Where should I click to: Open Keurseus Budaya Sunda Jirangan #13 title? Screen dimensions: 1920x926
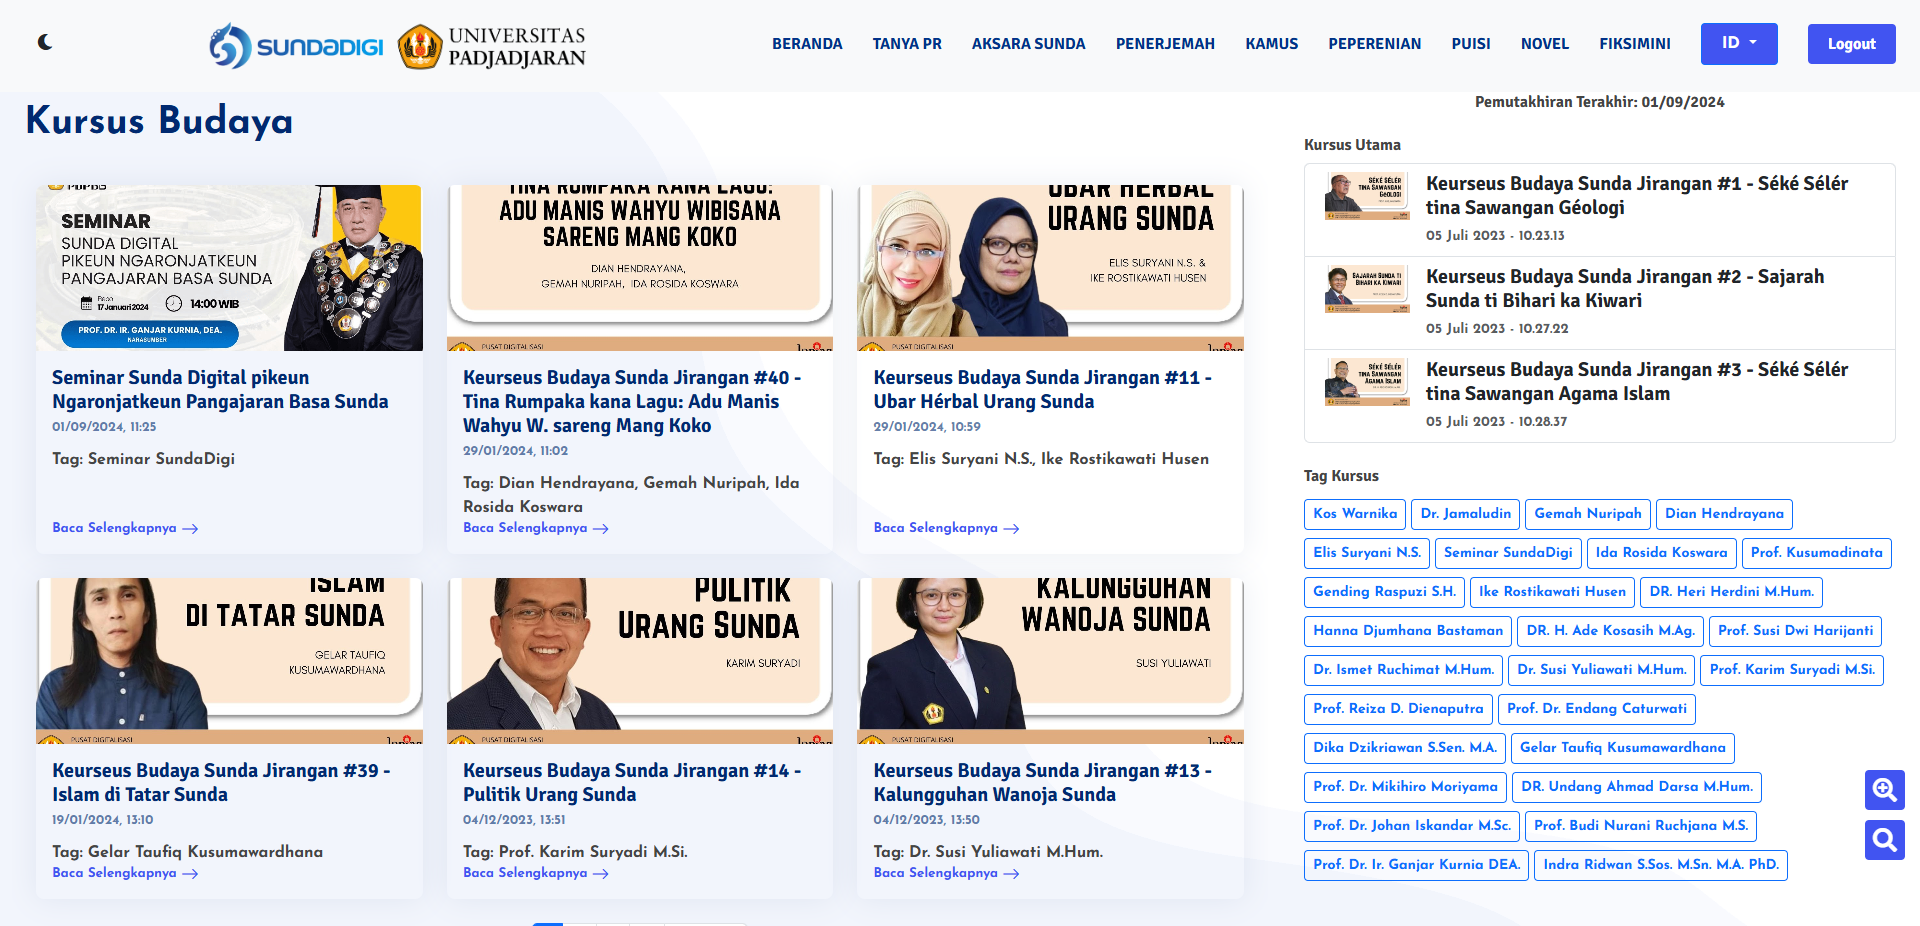click(x=1042, y=782)
